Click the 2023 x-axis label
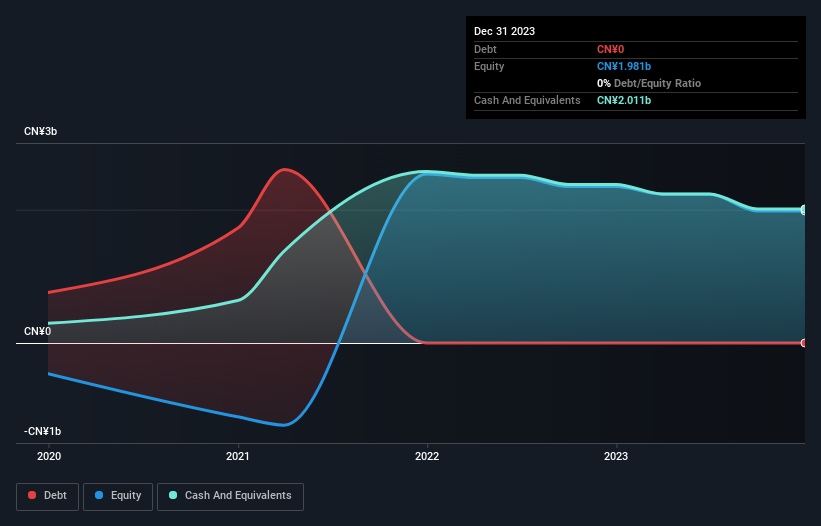 [616, 456]
